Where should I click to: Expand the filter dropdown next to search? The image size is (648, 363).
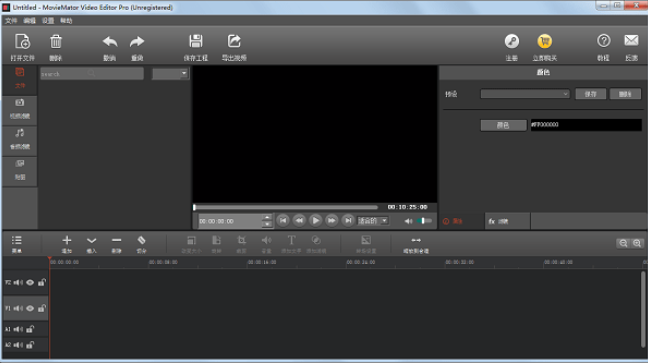point(170,74)
